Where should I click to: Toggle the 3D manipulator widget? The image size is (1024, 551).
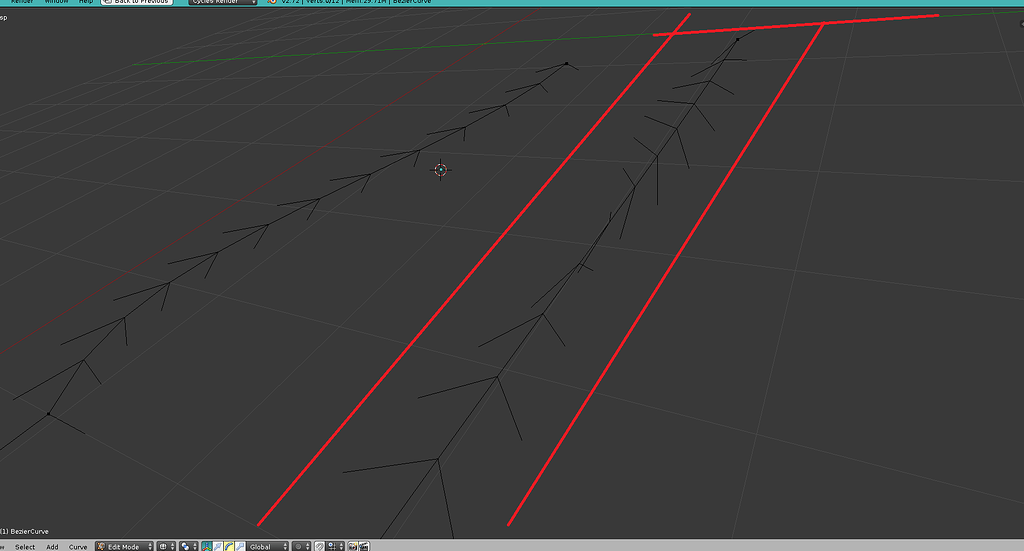click(207, 546)
